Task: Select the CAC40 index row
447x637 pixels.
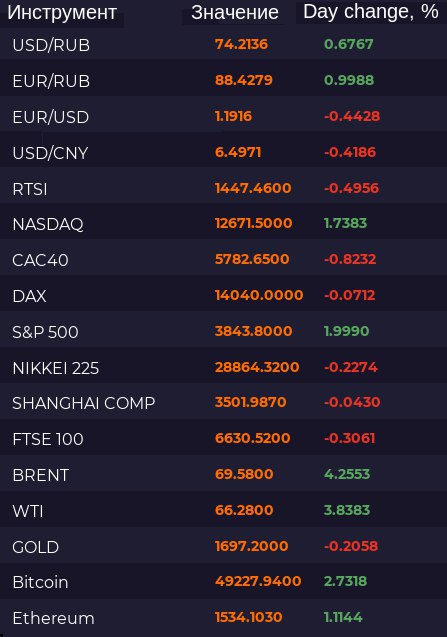Action: pos(224,260)
